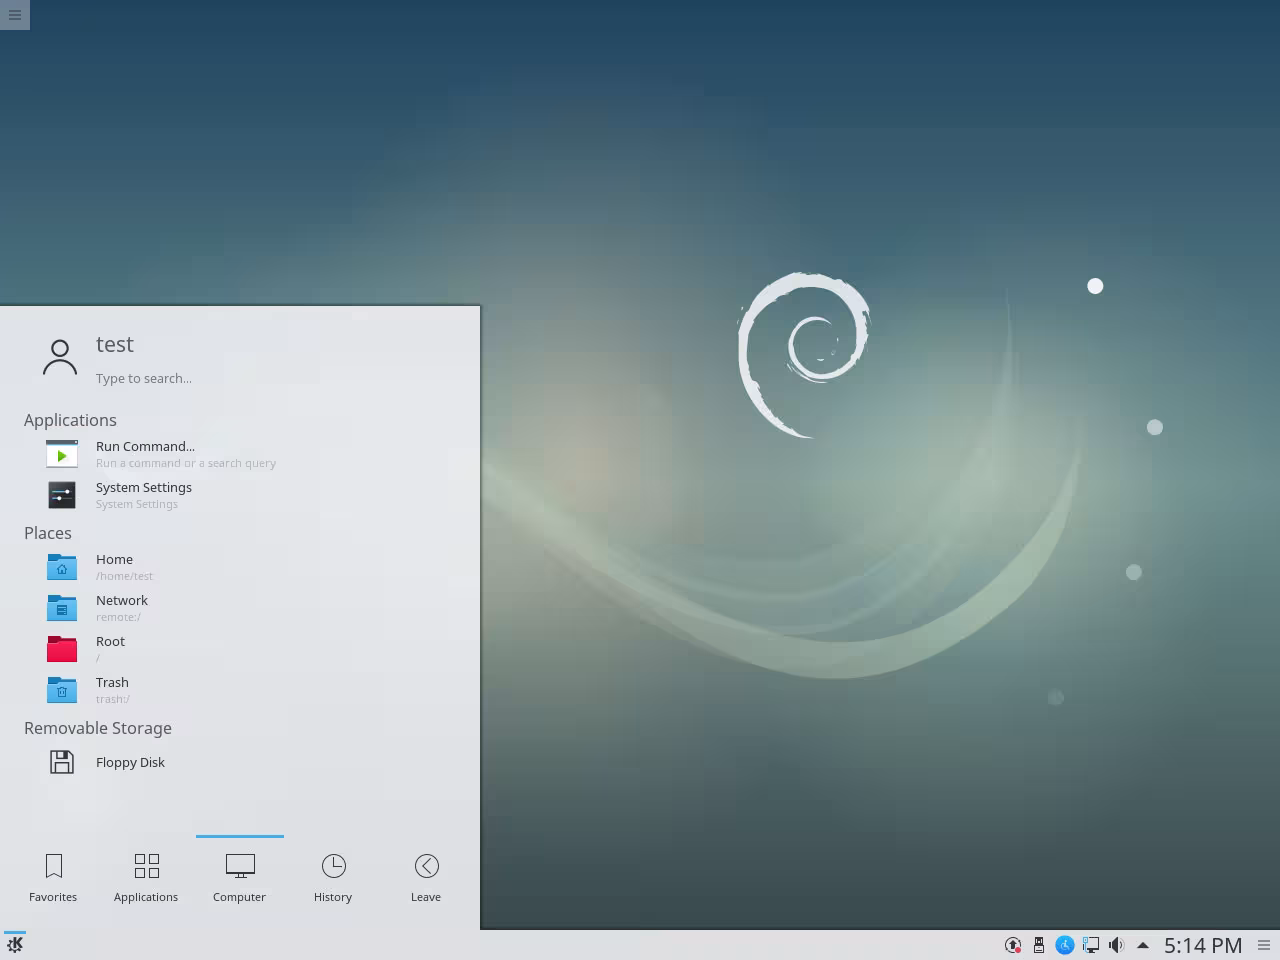1280x960 pixels.
Task: Open the Network remote place
Action: pos(121,608)
